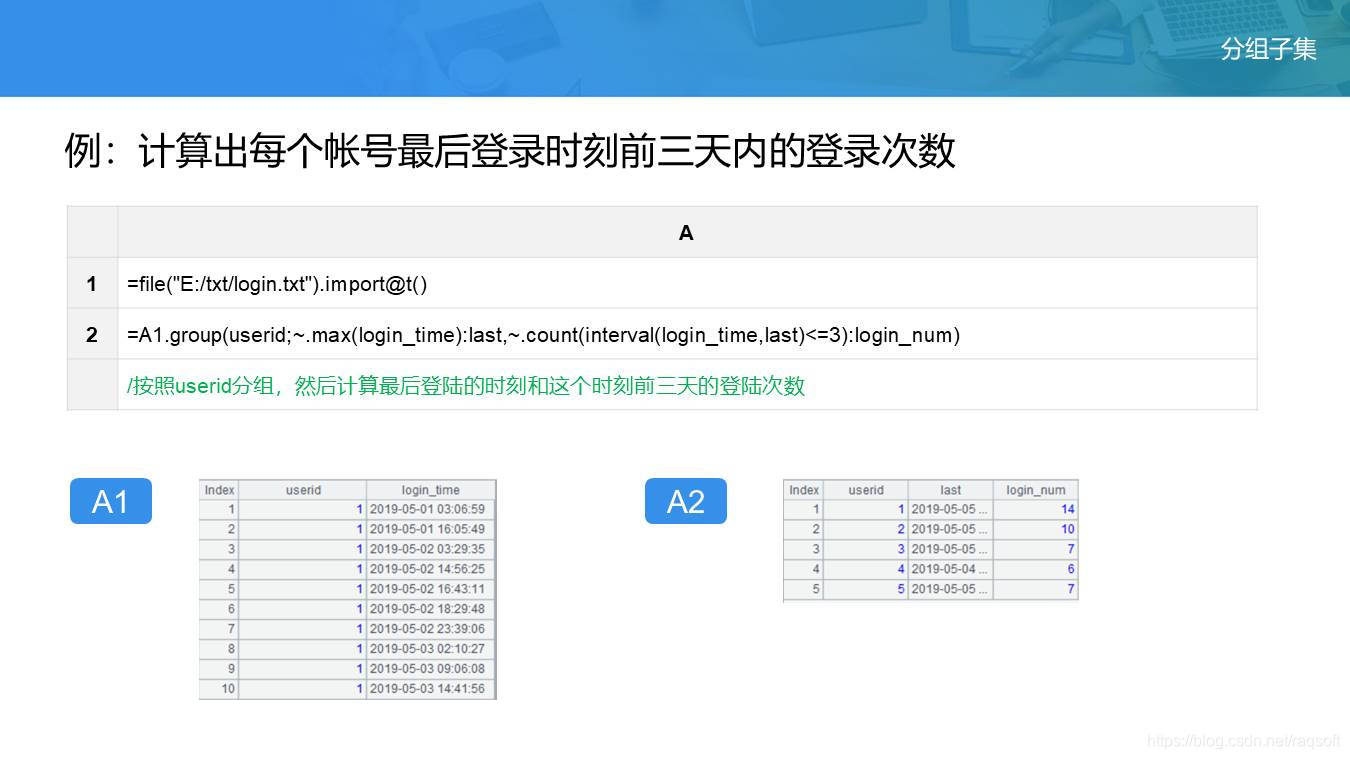Click the 分组子集 heading in banner
This screenshot has height=759, width=1350.
[1268, 49]
